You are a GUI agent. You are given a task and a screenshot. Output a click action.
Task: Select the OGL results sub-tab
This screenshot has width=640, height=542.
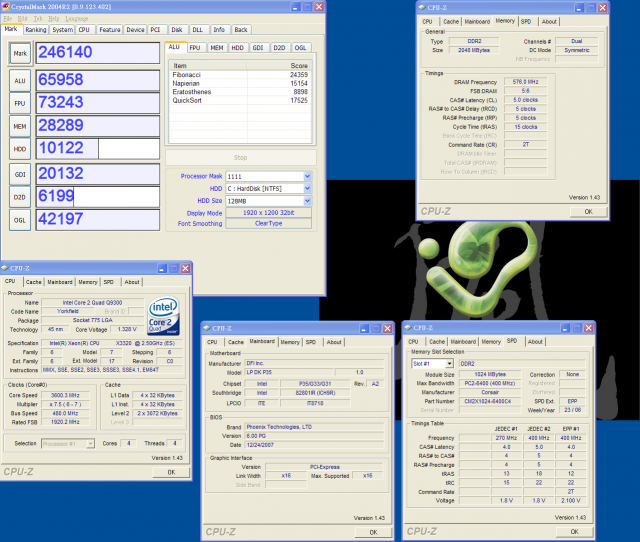[300, 48]
